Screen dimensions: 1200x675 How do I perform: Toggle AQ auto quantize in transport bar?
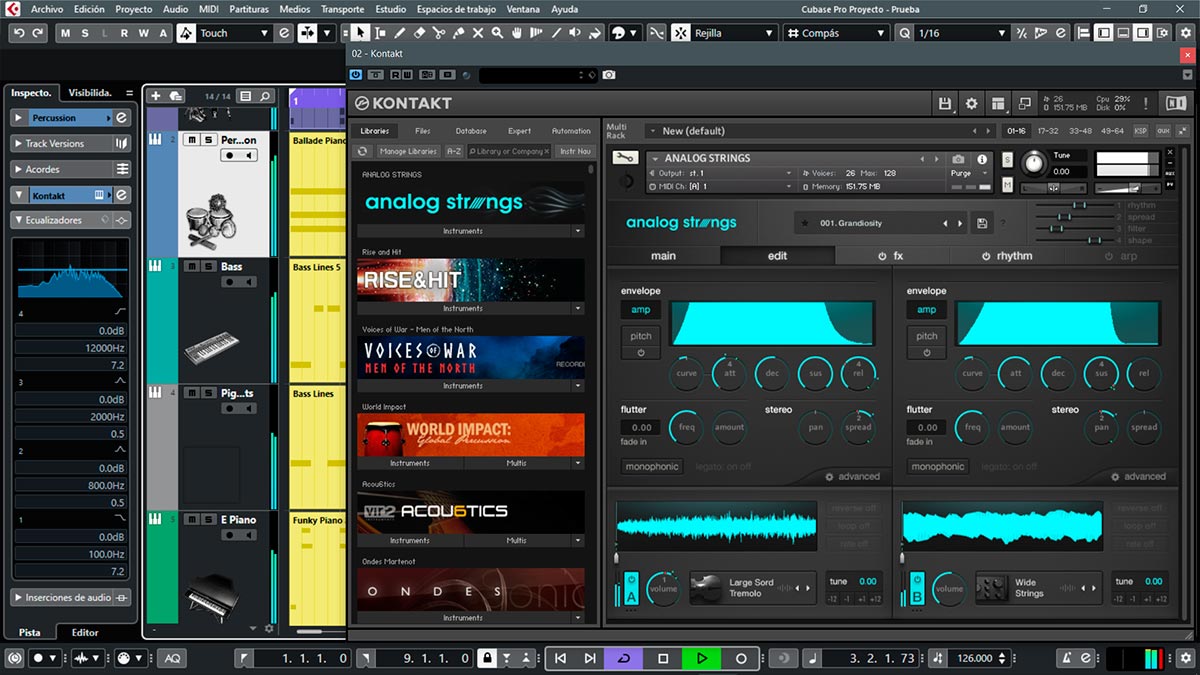173,658
